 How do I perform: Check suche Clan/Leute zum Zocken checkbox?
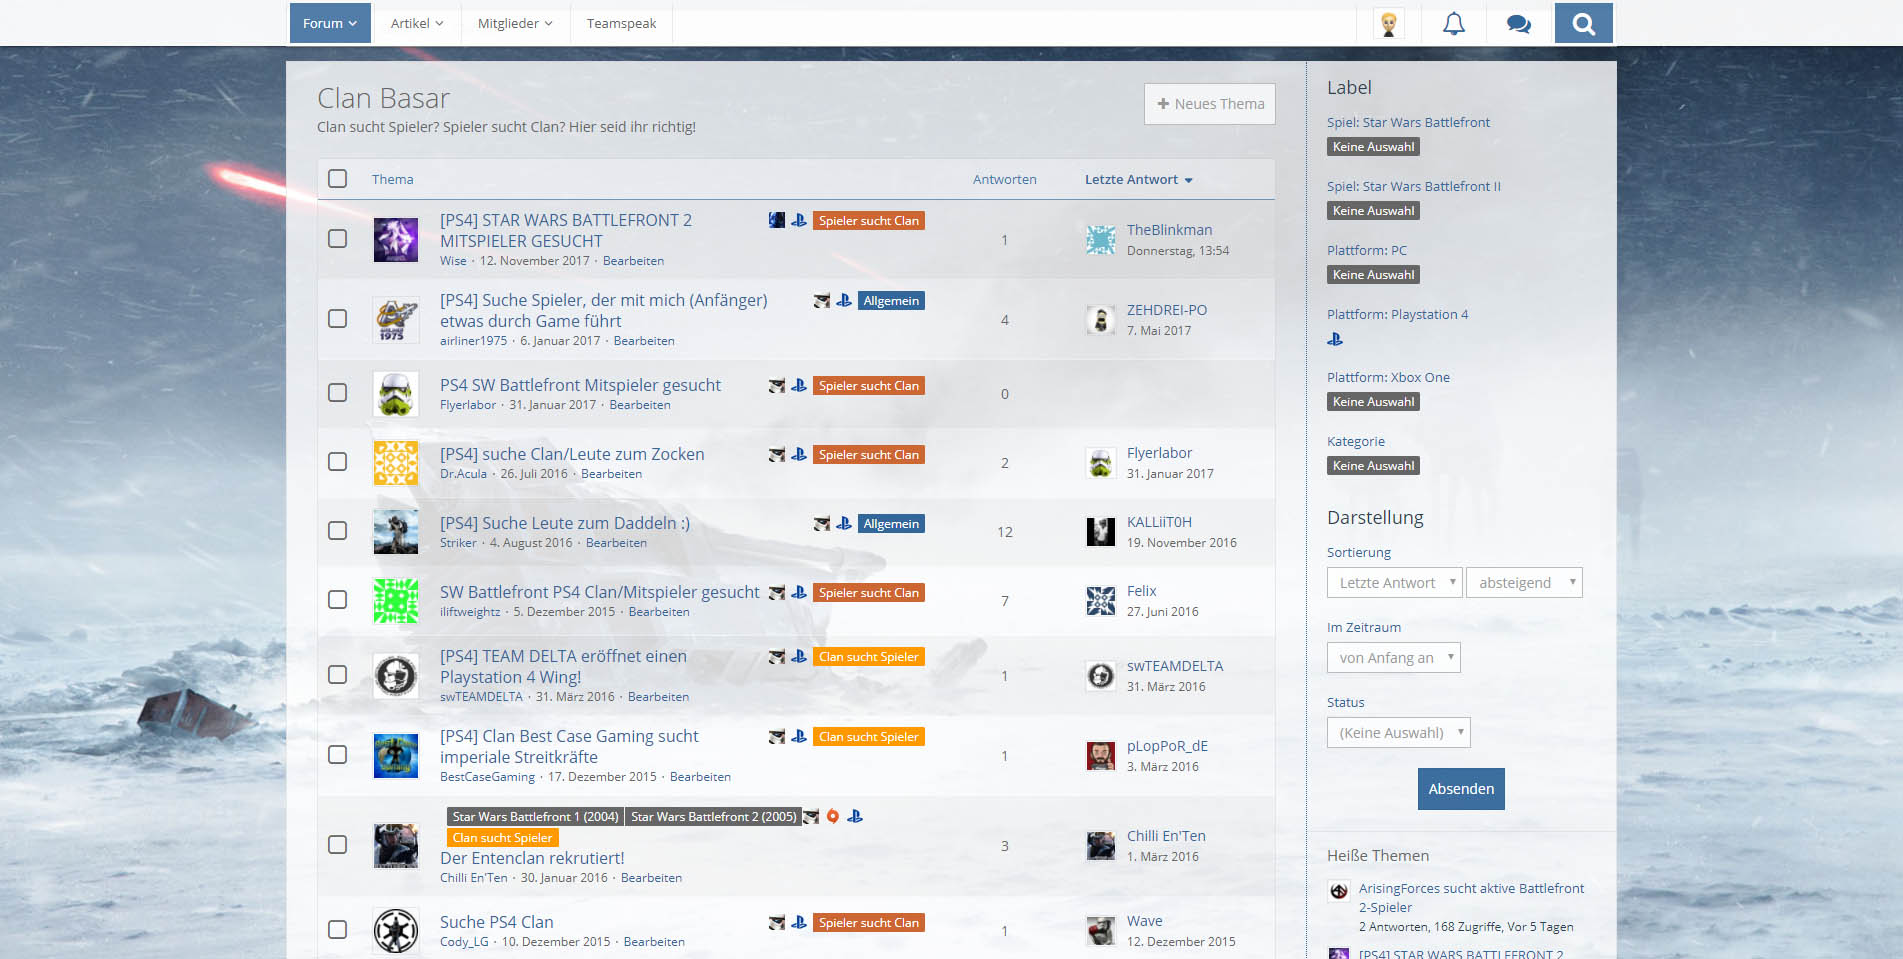coord(338,462)
